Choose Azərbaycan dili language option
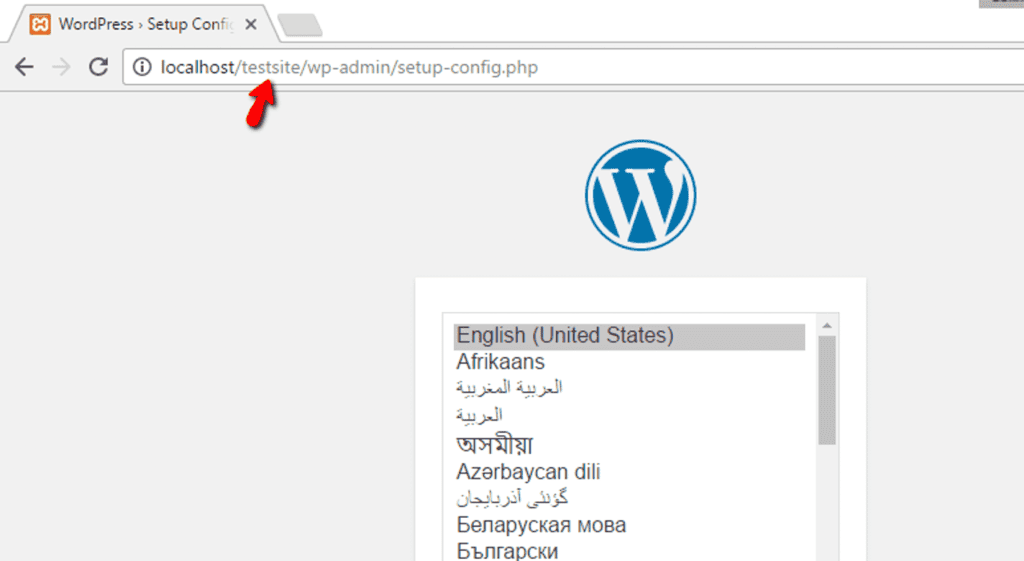The height and width of the screenshot is (561, 1024). pyautogui.click(x=528, y=472)
